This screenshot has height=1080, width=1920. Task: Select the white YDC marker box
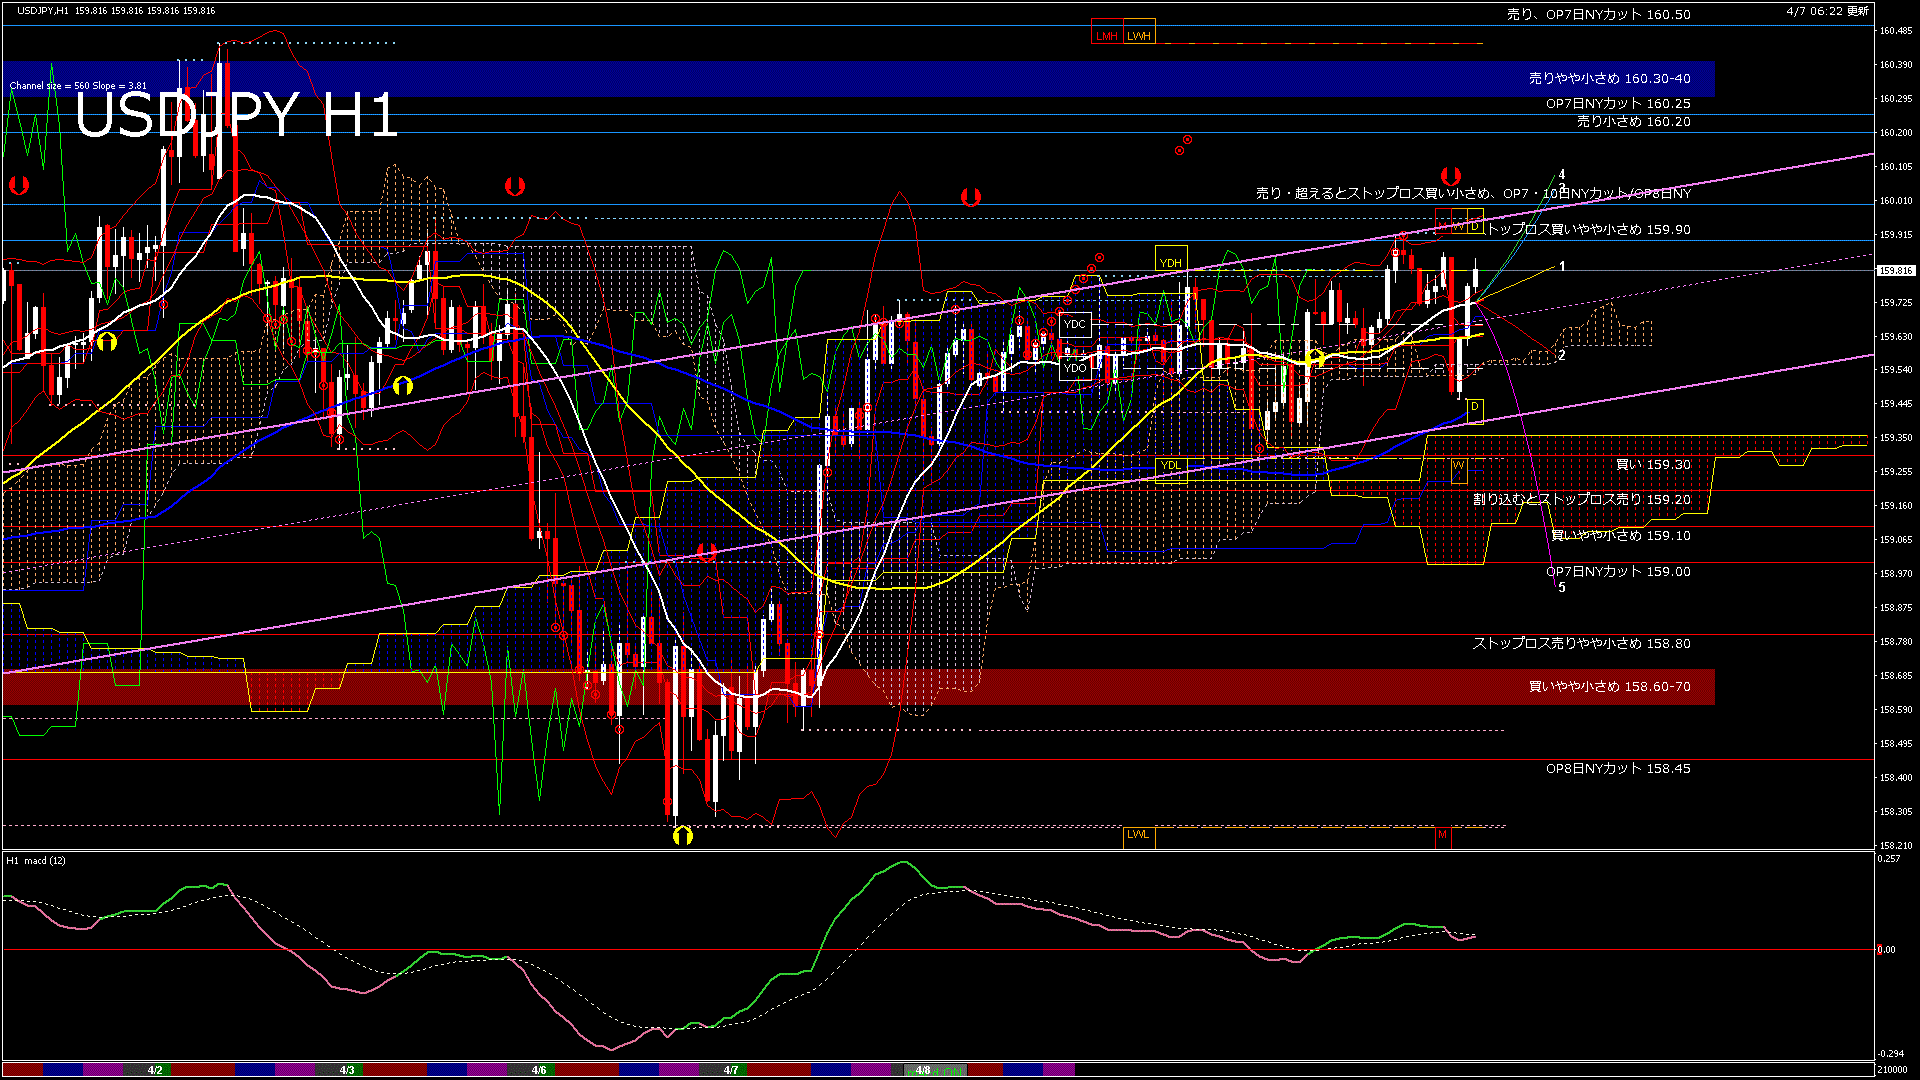point(1075,324)
